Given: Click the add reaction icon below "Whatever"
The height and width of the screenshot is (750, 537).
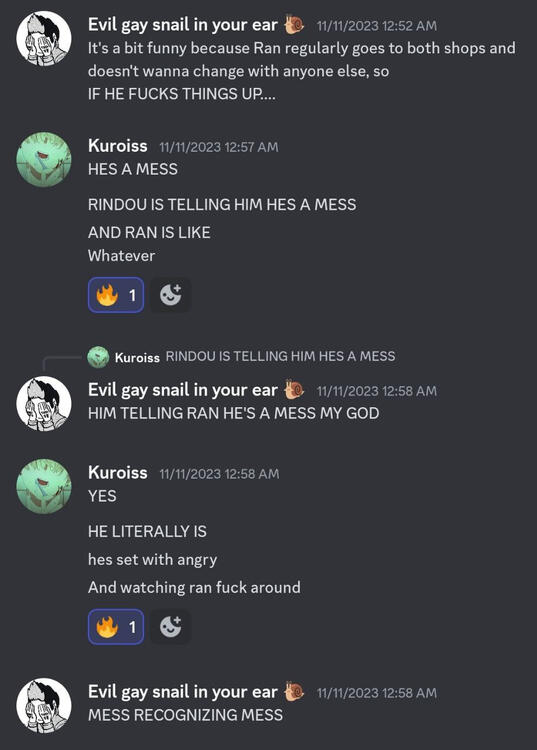Looking at the screenshot, I should coord(171,295).
